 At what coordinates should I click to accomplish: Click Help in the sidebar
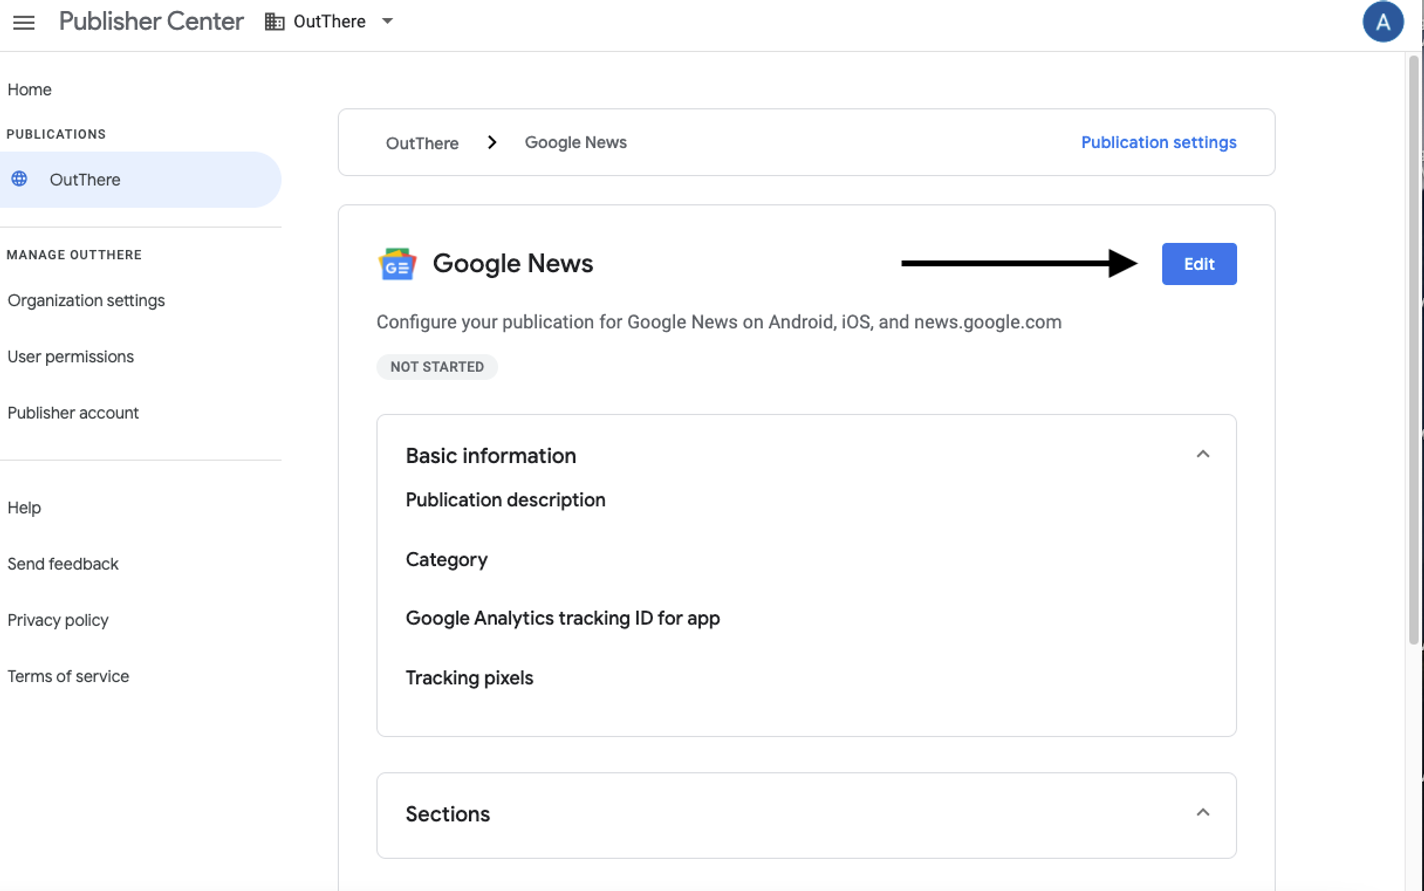(24, 507)
